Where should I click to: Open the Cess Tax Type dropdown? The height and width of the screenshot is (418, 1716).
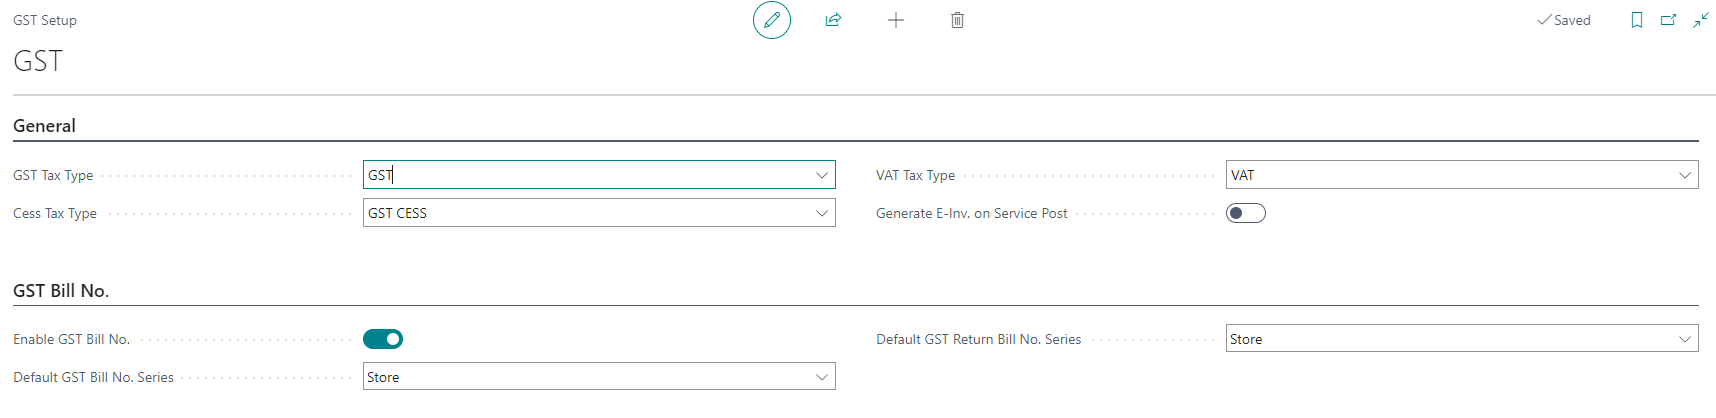click(822, 213)
